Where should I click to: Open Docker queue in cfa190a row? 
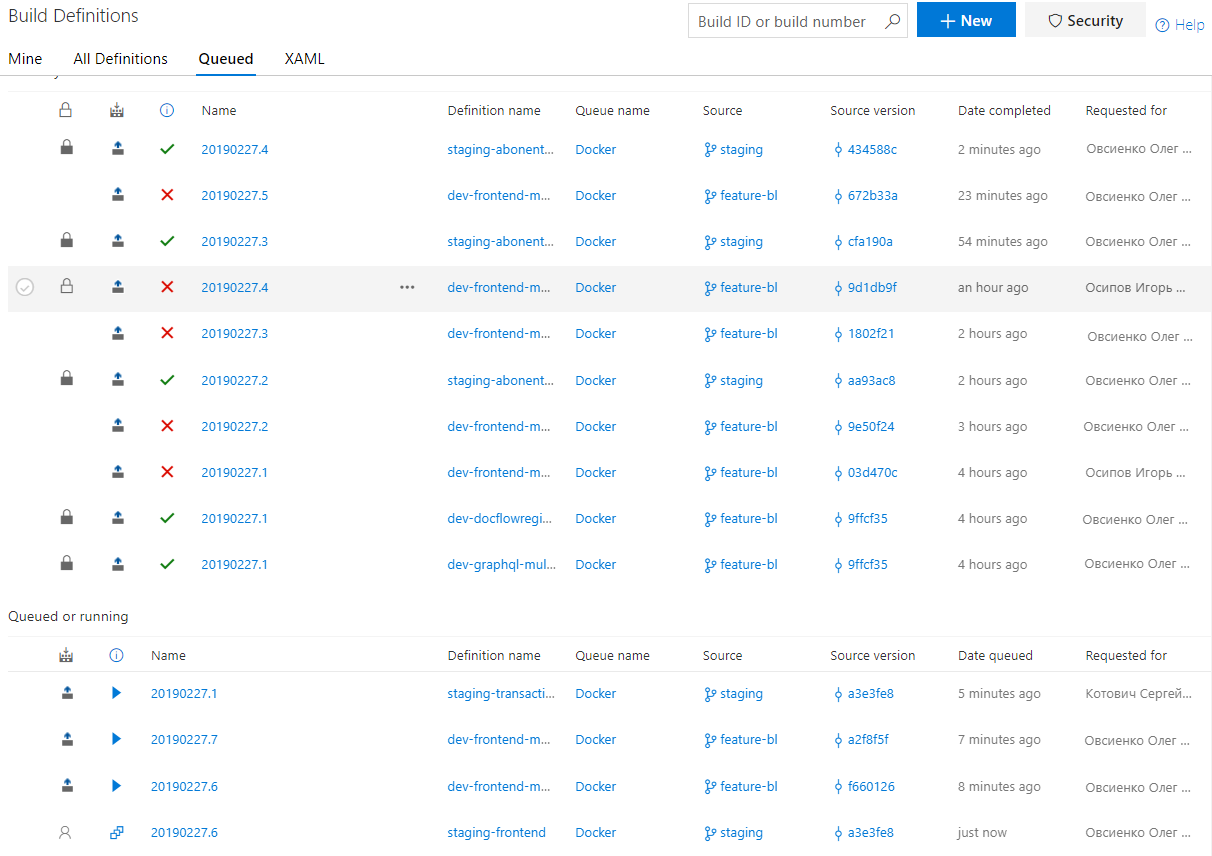coord(595,241)
